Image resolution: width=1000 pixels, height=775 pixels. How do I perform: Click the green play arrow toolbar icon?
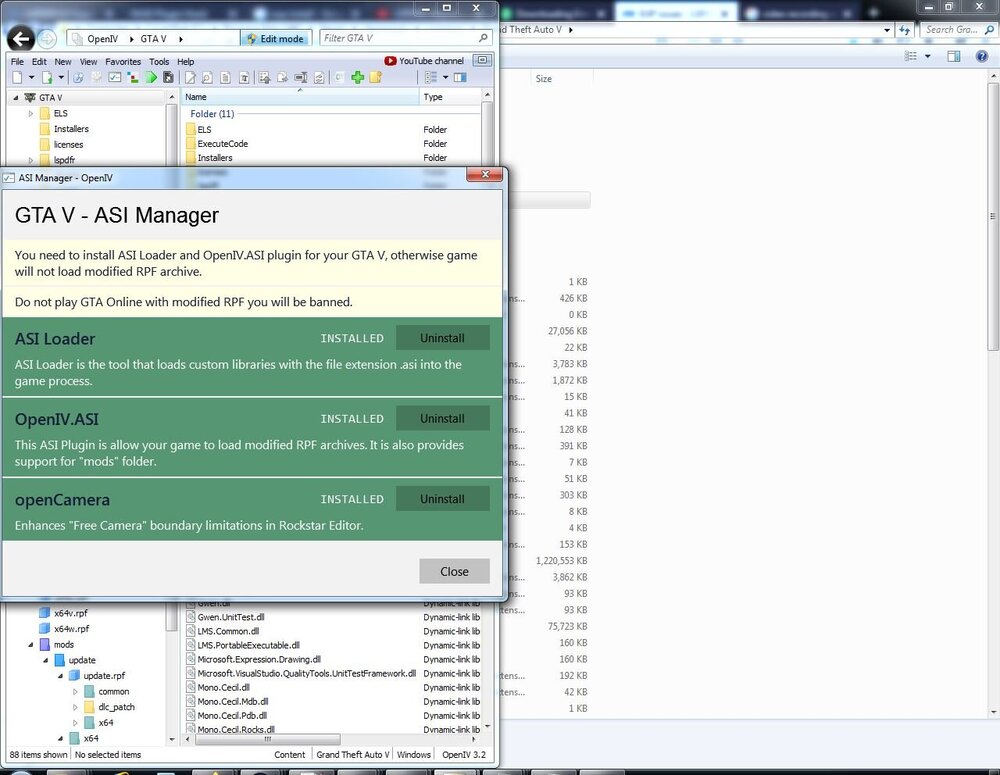pos(151,77)
